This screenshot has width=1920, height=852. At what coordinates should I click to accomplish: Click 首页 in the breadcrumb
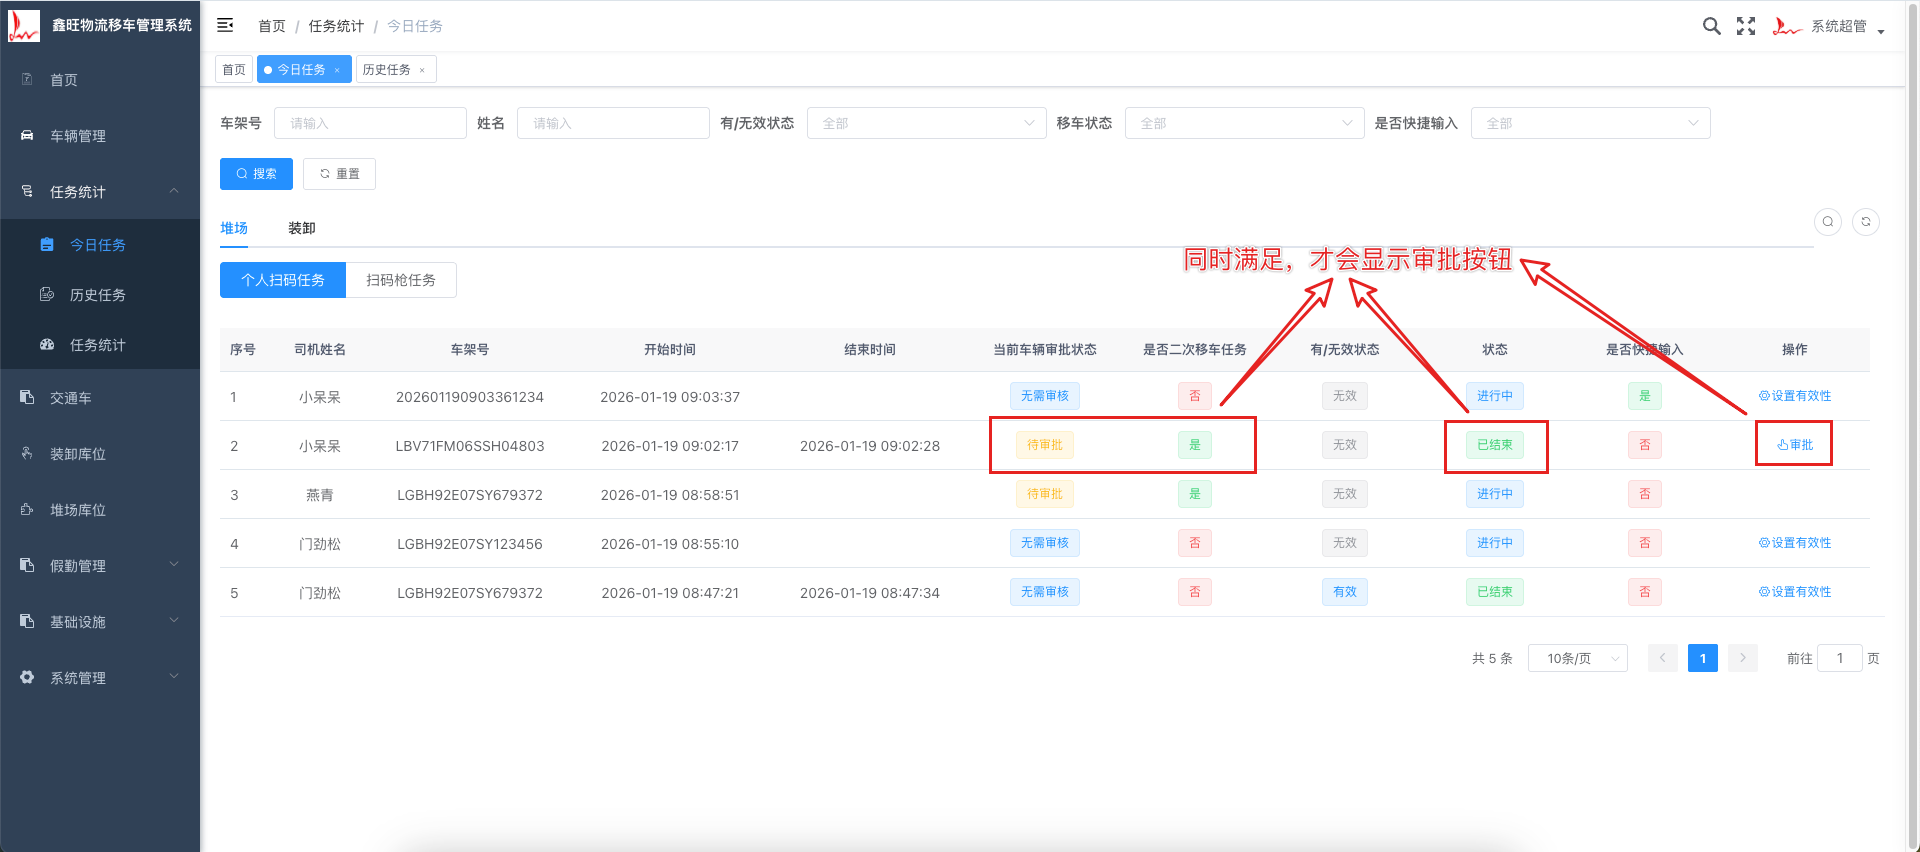point(272,26)
